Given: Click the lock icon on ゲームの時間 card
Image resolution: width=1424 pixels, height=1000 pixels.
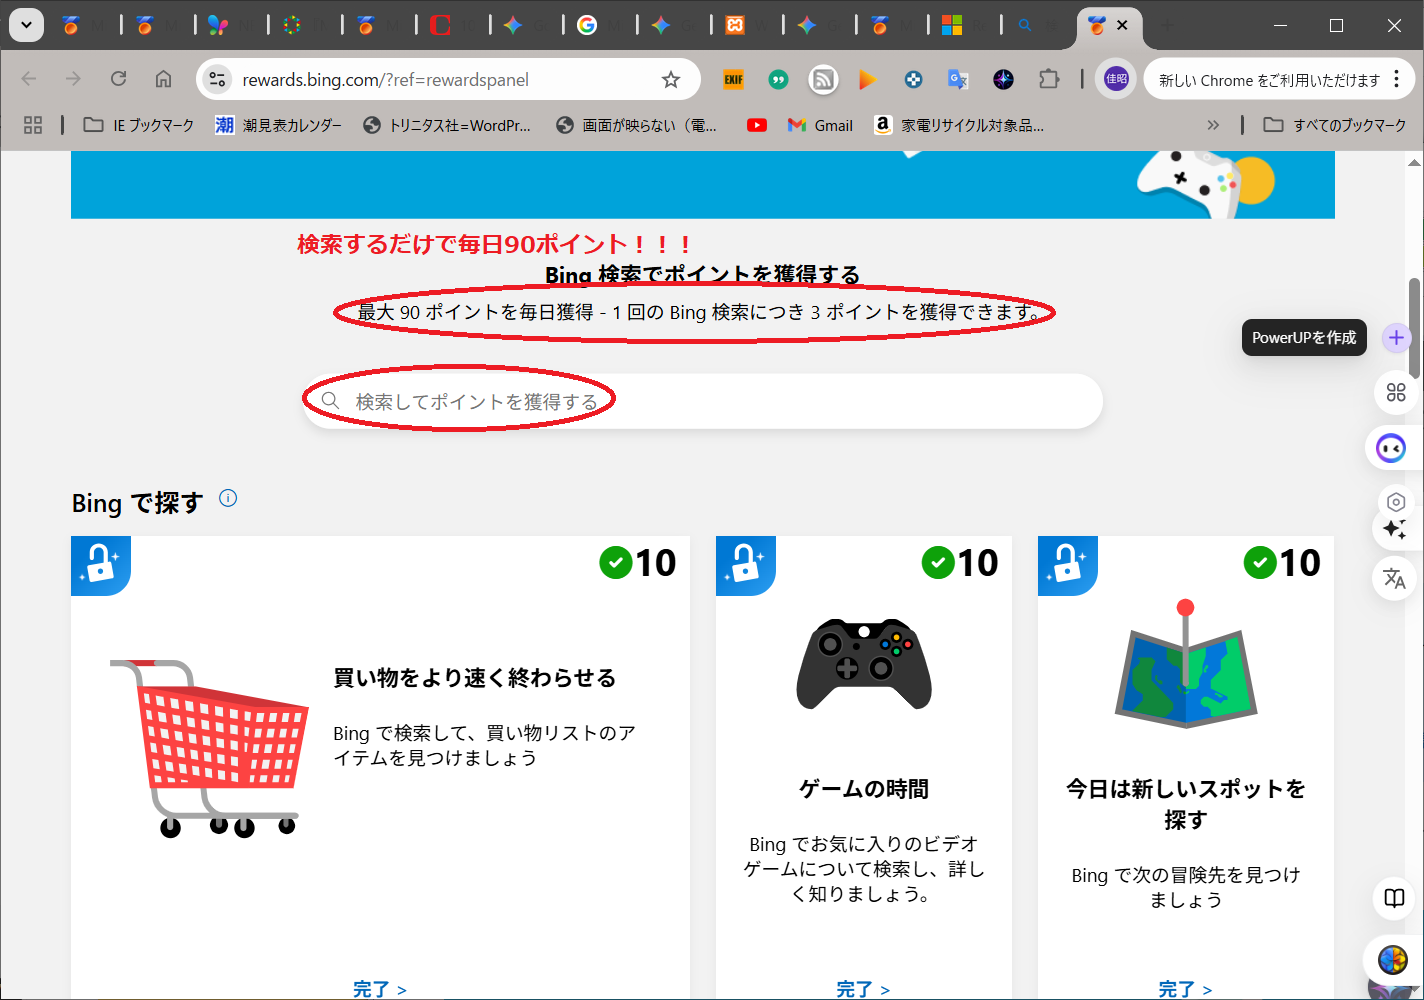Looking at the screenshot, I should (x=746, y=565).
